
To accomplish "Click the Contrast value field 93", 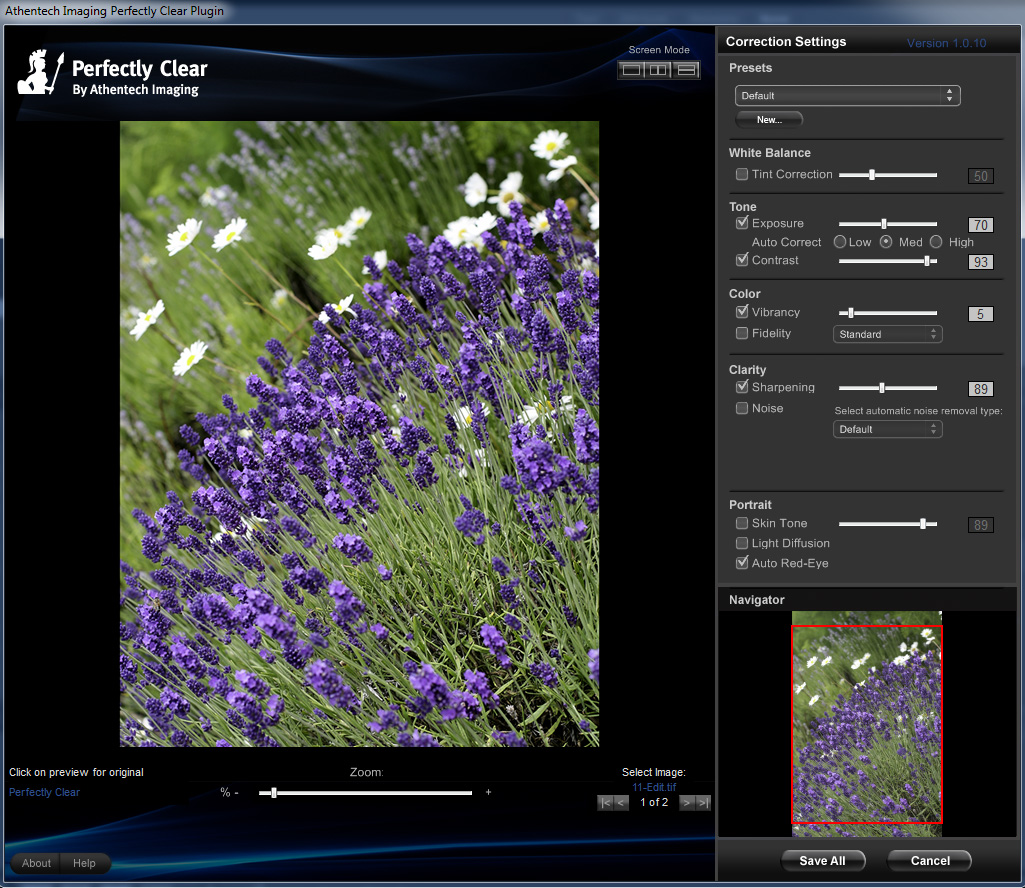I will pos(981,262).
